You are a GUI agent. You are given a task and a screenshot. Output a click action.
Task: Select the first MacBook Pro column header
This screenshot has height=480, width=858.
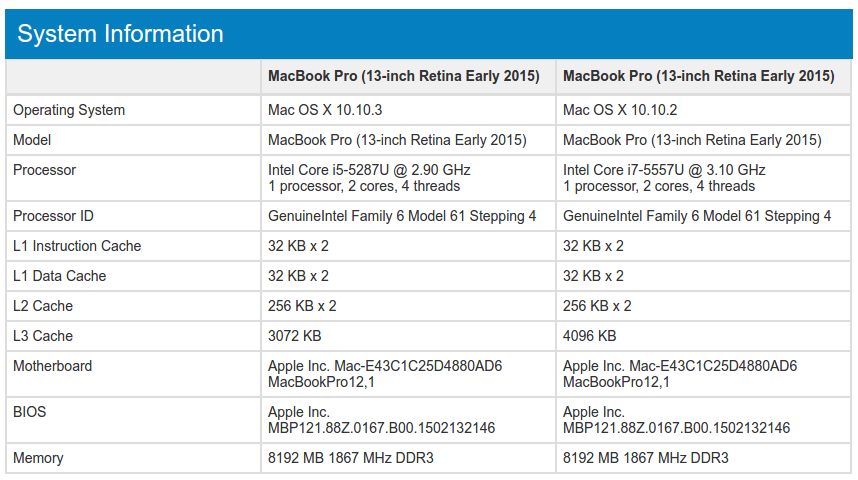(x=404, y=76)
